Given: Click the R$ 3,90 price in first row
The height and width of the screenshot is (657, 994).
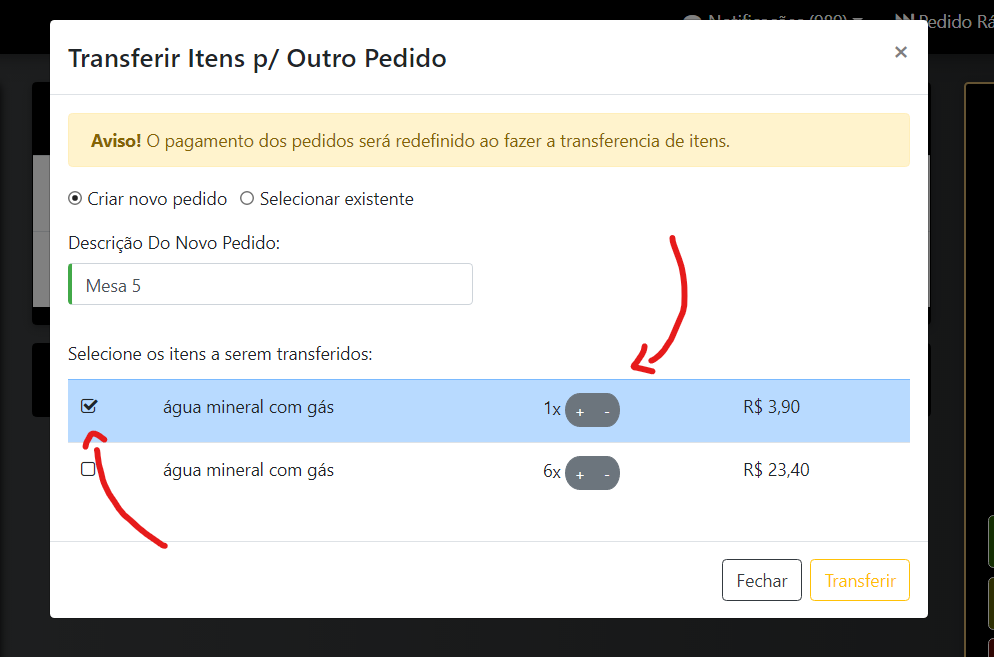Looking at the screenshot, I should [x=771, y=408].
